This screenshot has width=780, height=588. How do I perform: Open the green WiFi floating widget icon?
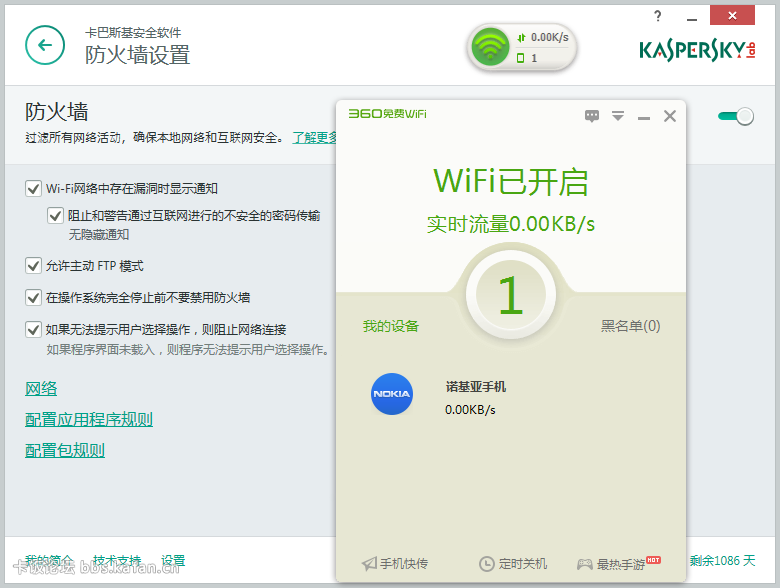(490, 47)
